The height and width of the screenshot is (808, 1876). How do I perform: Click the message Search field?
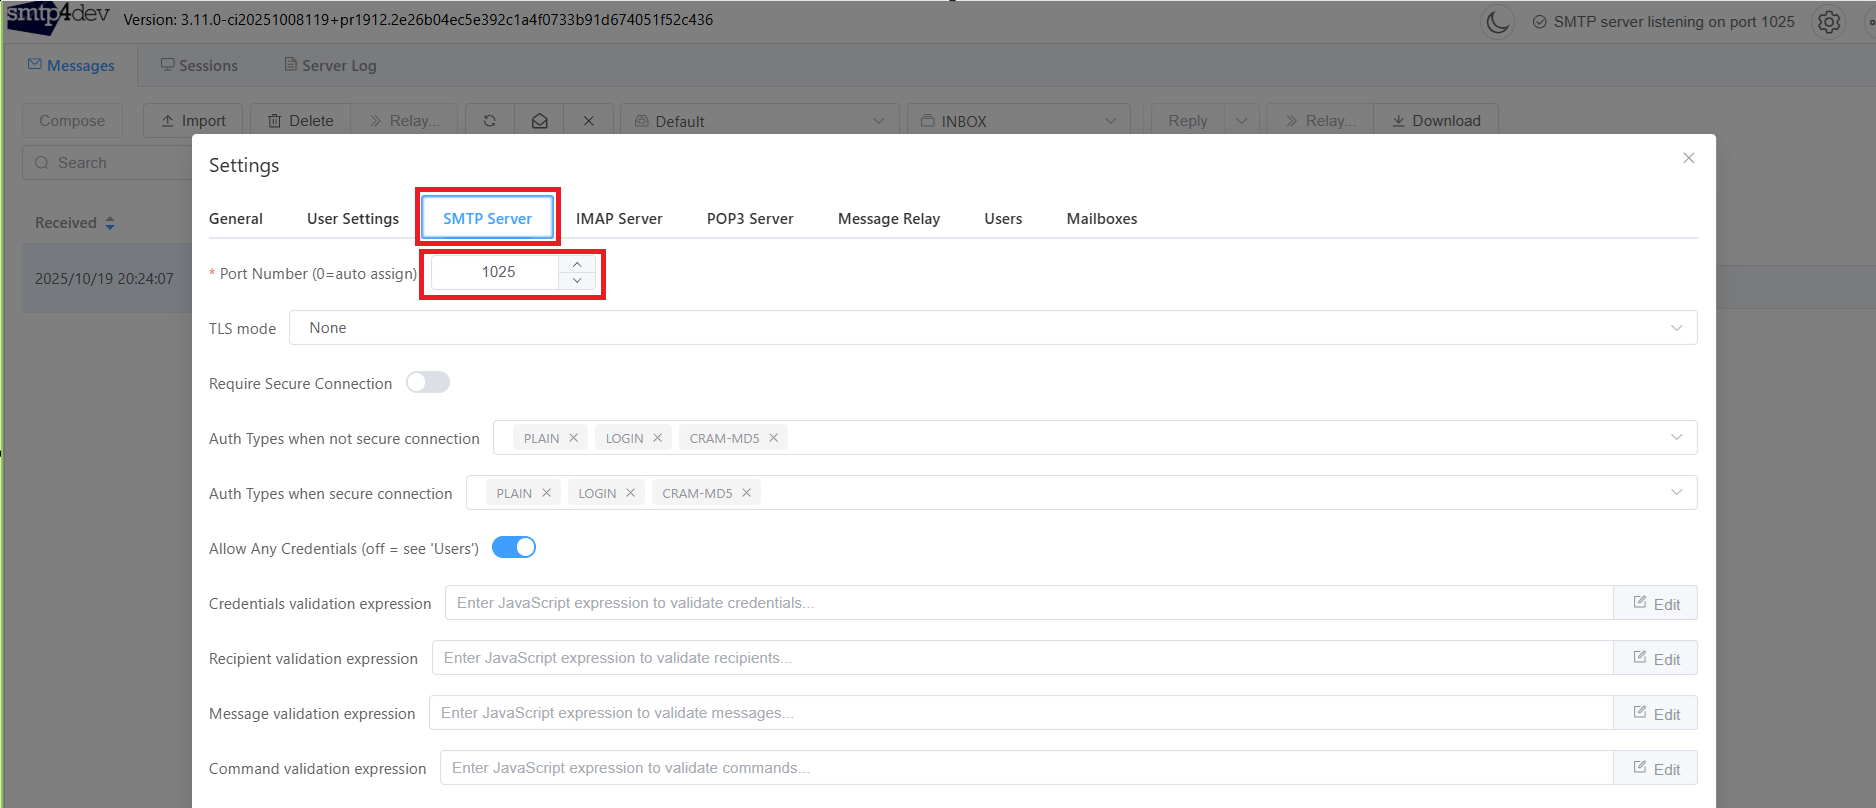[107, 162]
